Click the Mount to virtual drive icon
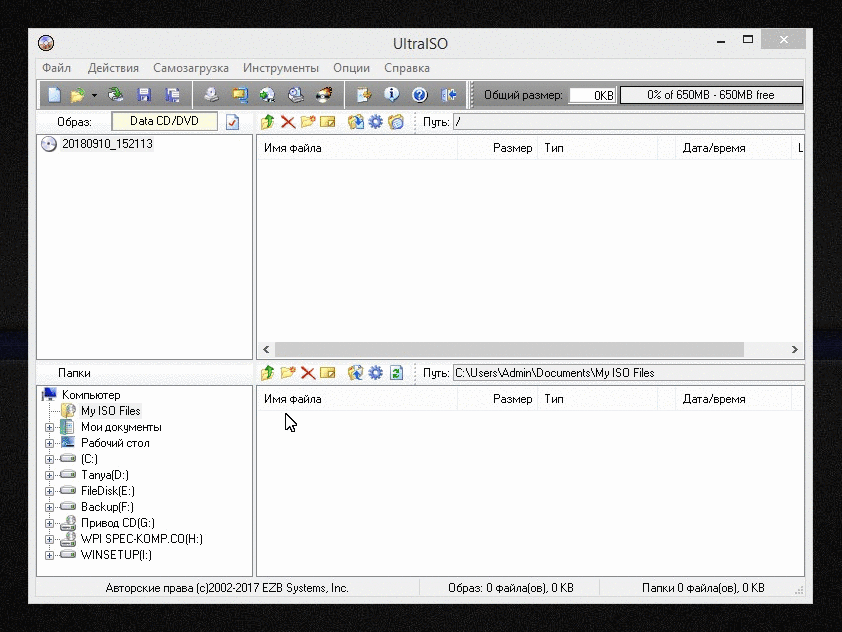The width and height of the screenshot is (842, 632). [x=295, y=95]
